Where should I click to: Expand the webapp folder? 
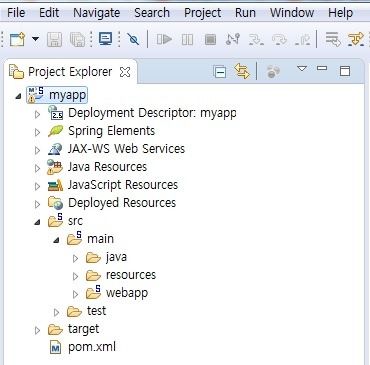76,294
